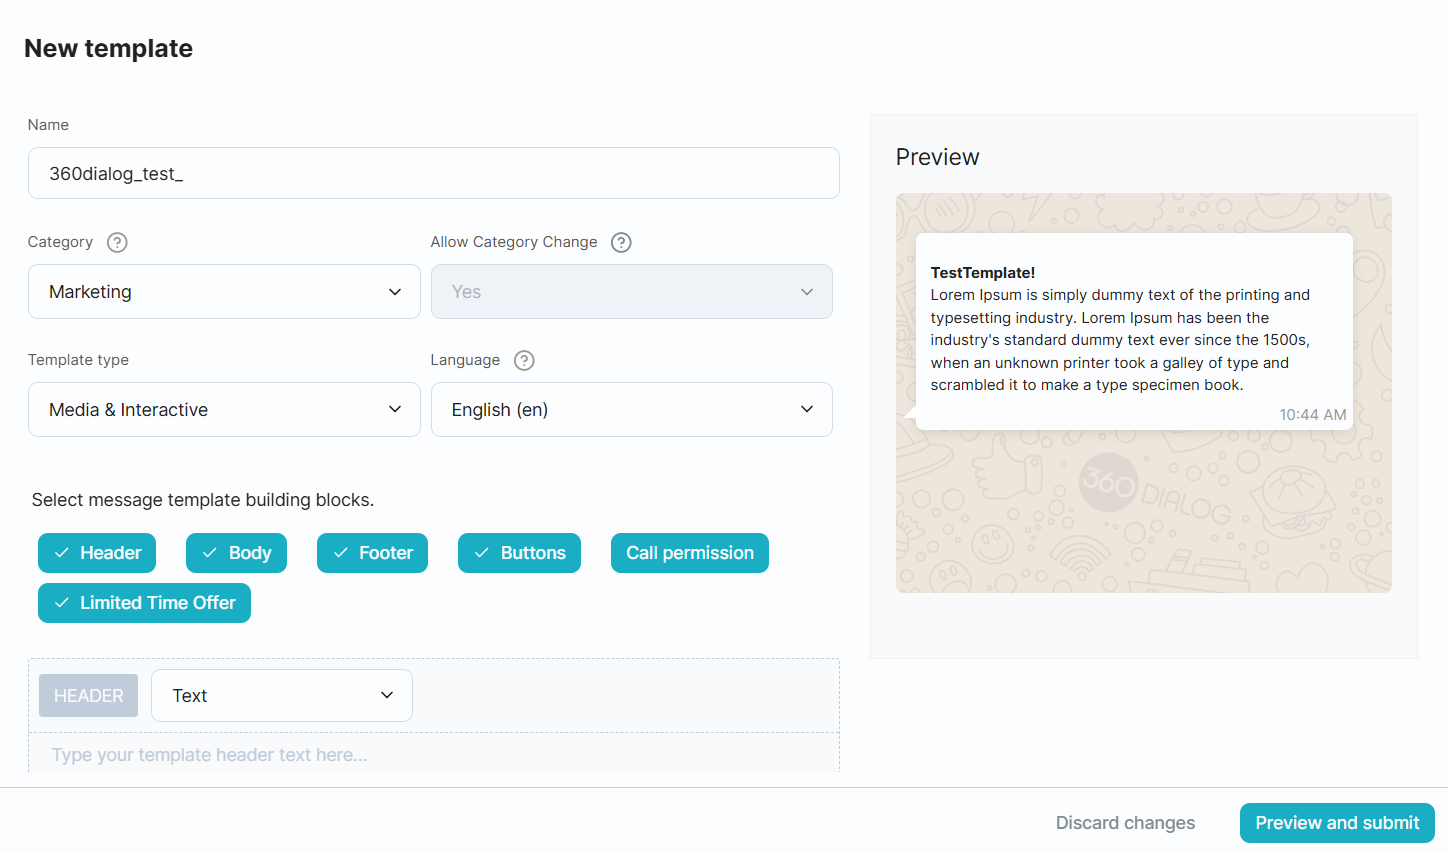Click the HEADER label tag
The height and width of the screenshot is (853, 1448).
point(89,696)
